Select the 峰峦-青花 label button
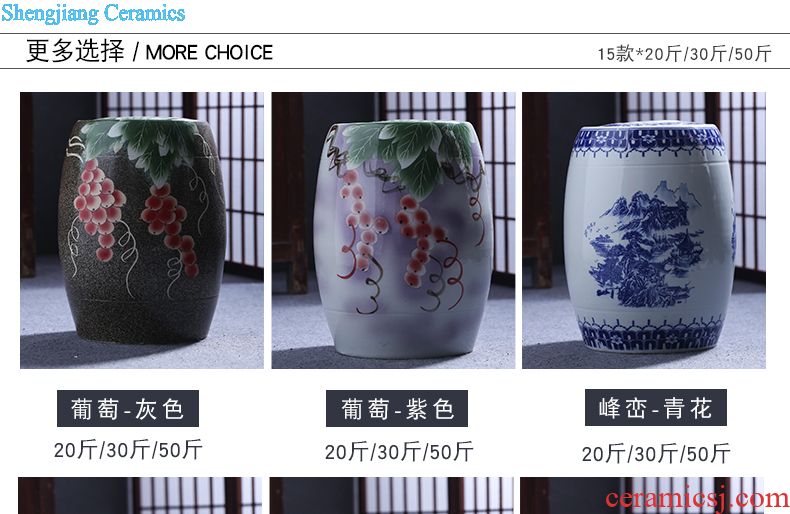This screenshot has height=514, width=790. point(655,408)
